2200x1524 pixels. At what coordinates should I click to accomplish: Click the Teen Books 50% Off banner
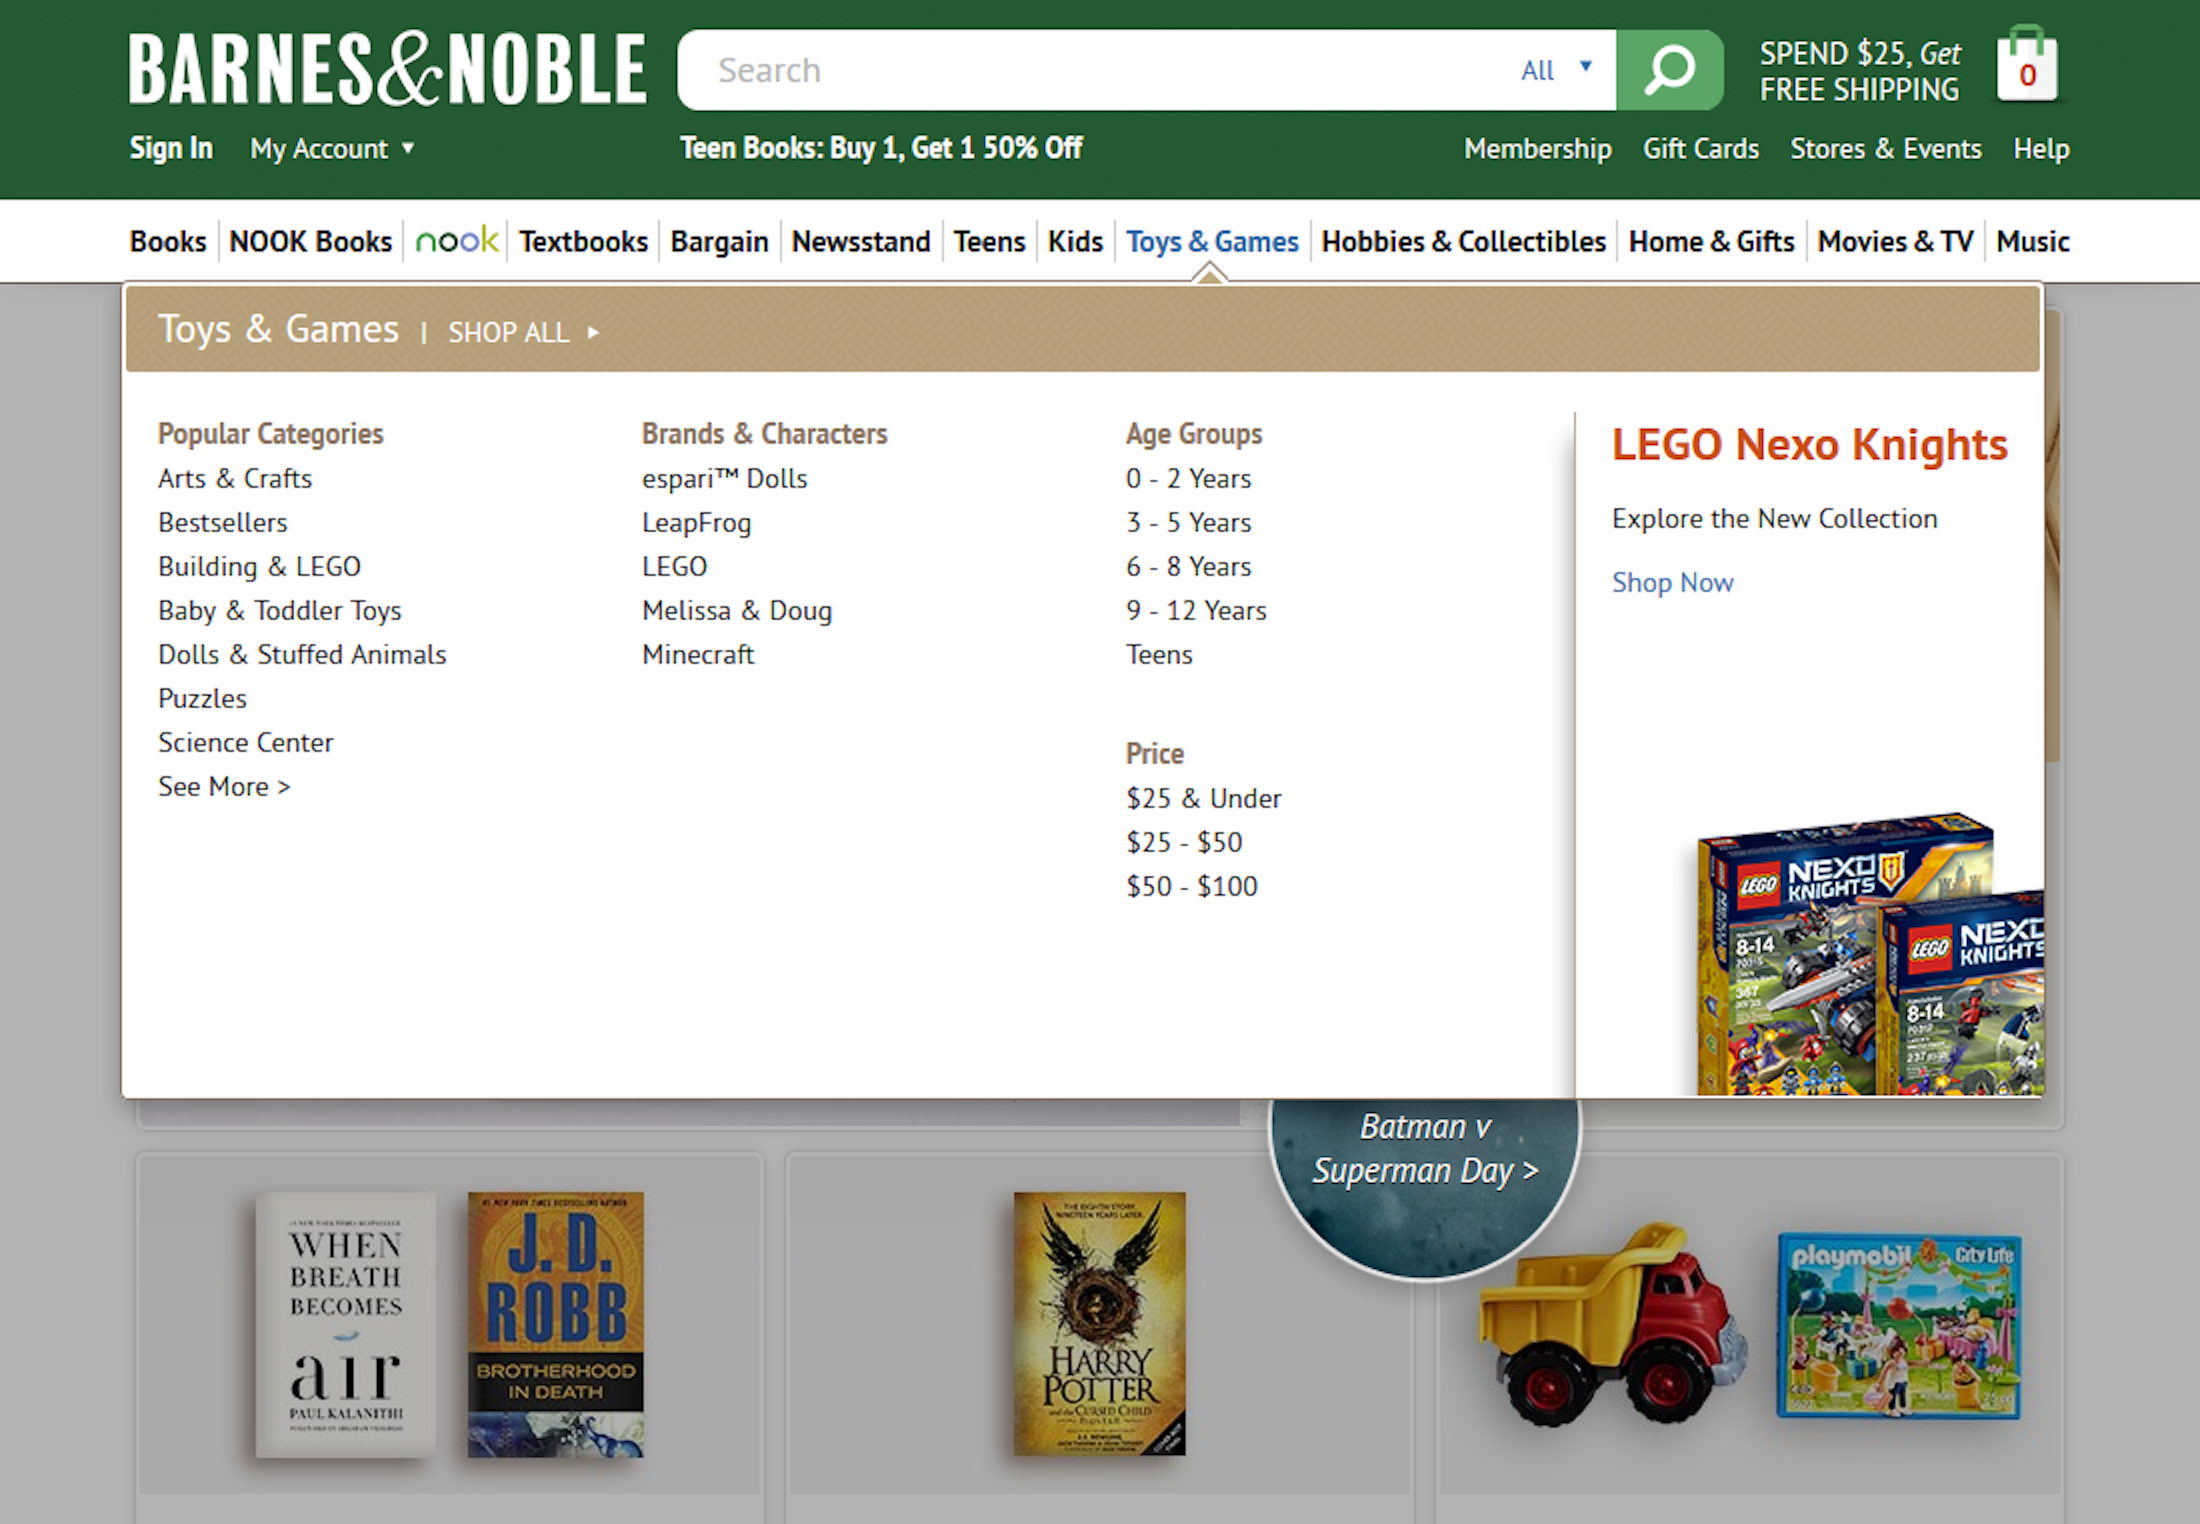tap(881, 147)
